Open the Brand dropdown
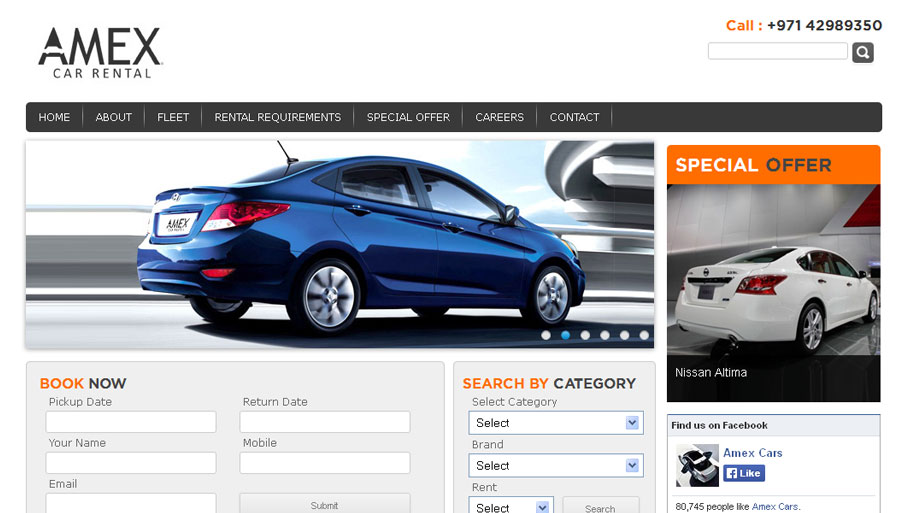The width and height of the screenshot is (904, 513). (x=556, y=466)
